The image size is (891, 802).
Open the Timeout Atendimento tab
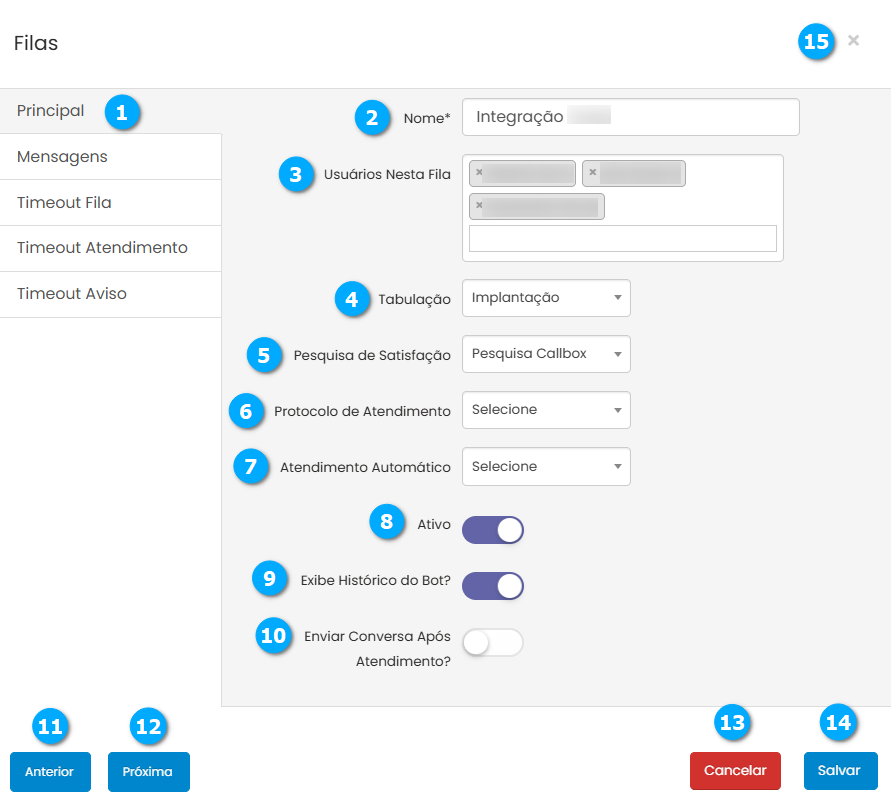pyautogui.click(x=102, y=248)
